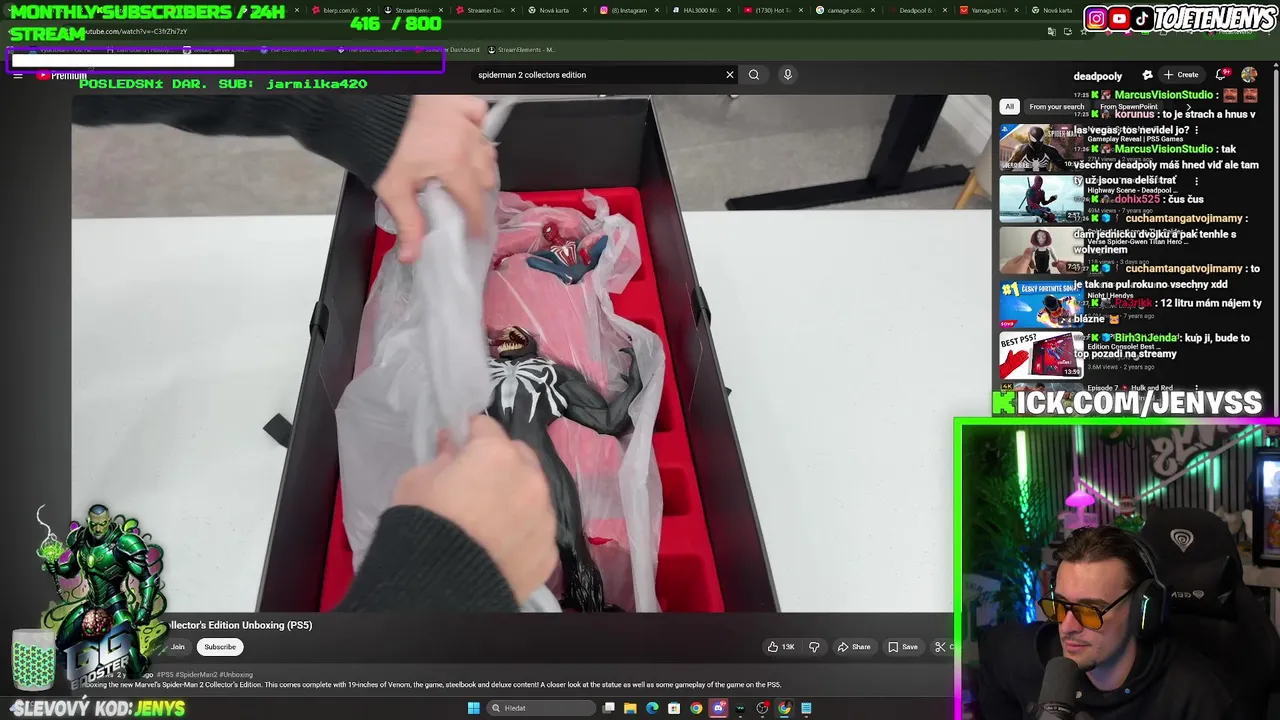Click the YouTube search magnifier button
This screenshot has width=1280, height=720.
point(754,75)
